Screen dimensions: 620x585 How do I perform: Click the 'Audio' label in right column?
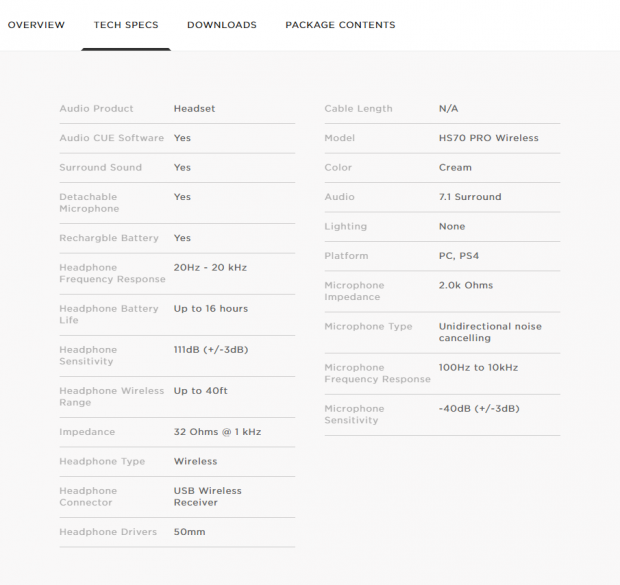click(339, 197)
